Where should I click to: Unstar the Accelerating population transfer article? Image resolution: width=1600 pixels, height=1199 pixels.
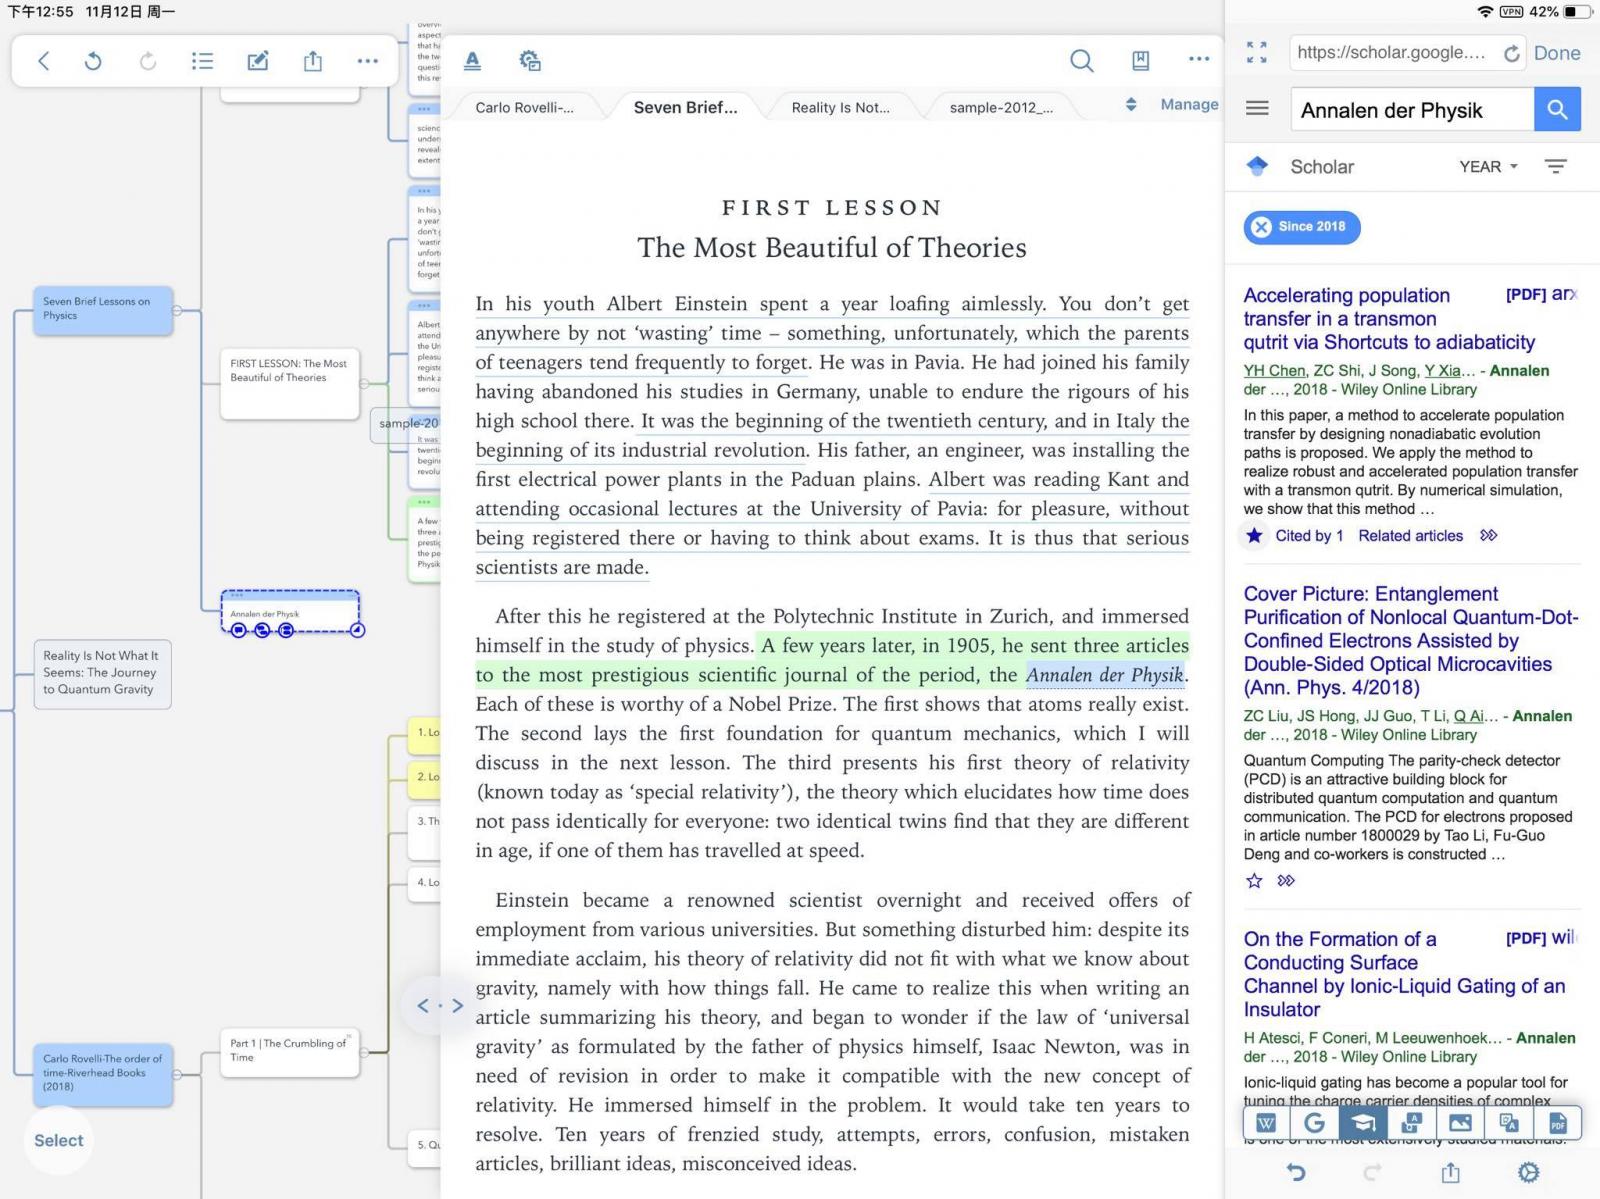[1254, 536]
